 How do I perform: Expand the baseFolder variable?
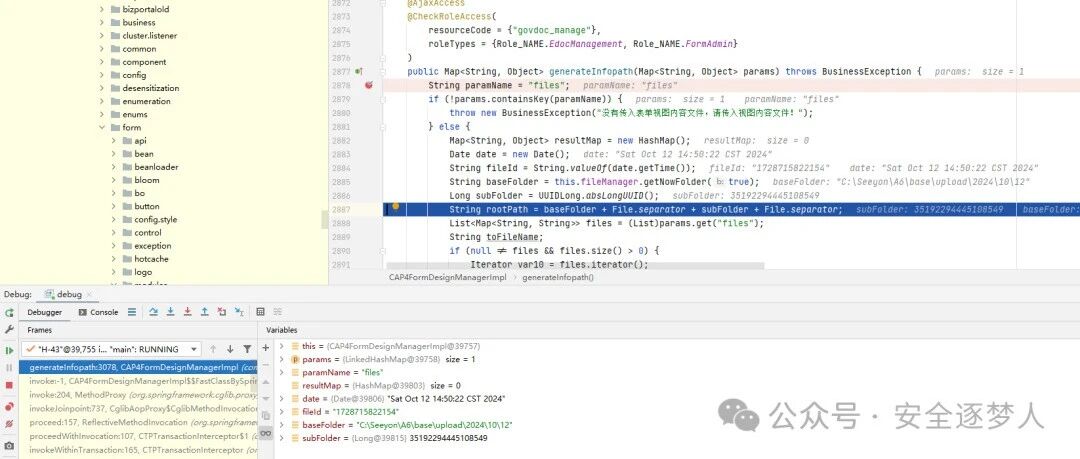click(282, 425)
